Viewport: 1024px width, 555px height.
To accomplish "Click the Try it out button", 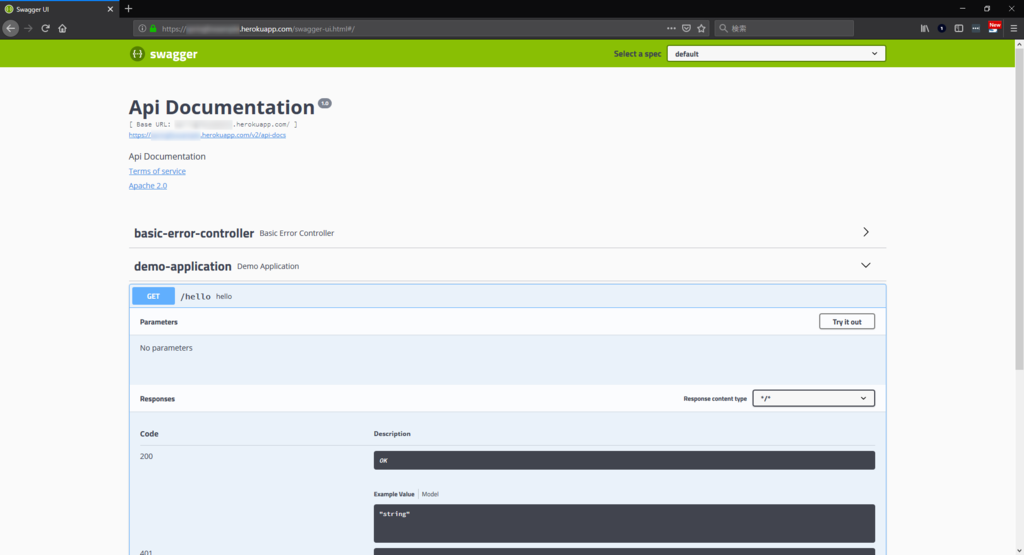I will click(847, 321).
